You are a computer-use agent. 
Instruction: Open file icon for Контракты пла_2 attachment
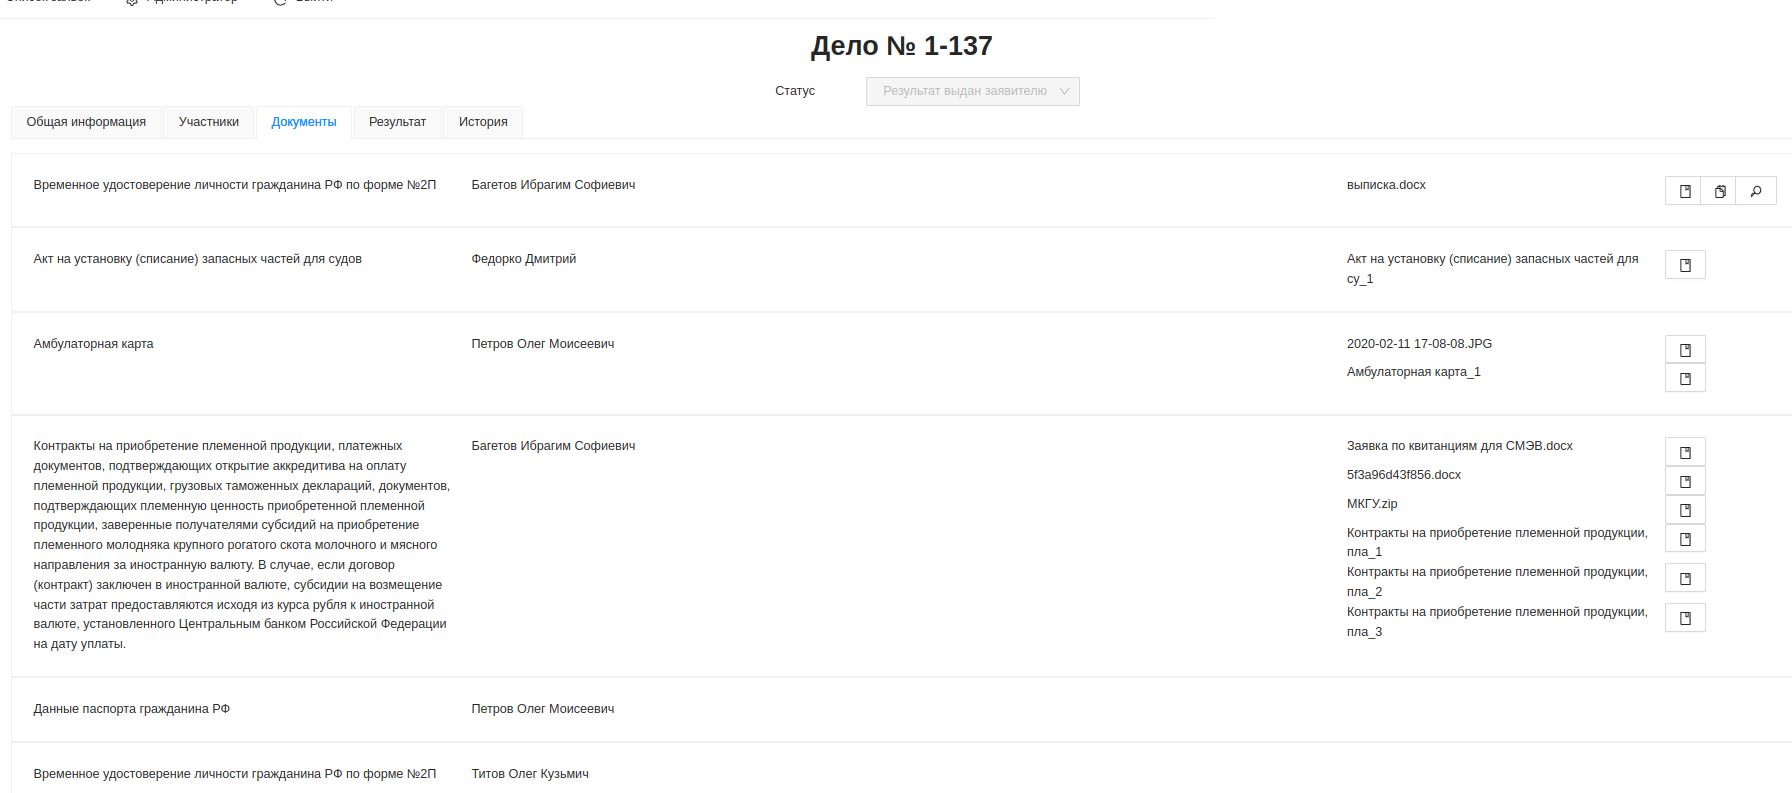1685,579
